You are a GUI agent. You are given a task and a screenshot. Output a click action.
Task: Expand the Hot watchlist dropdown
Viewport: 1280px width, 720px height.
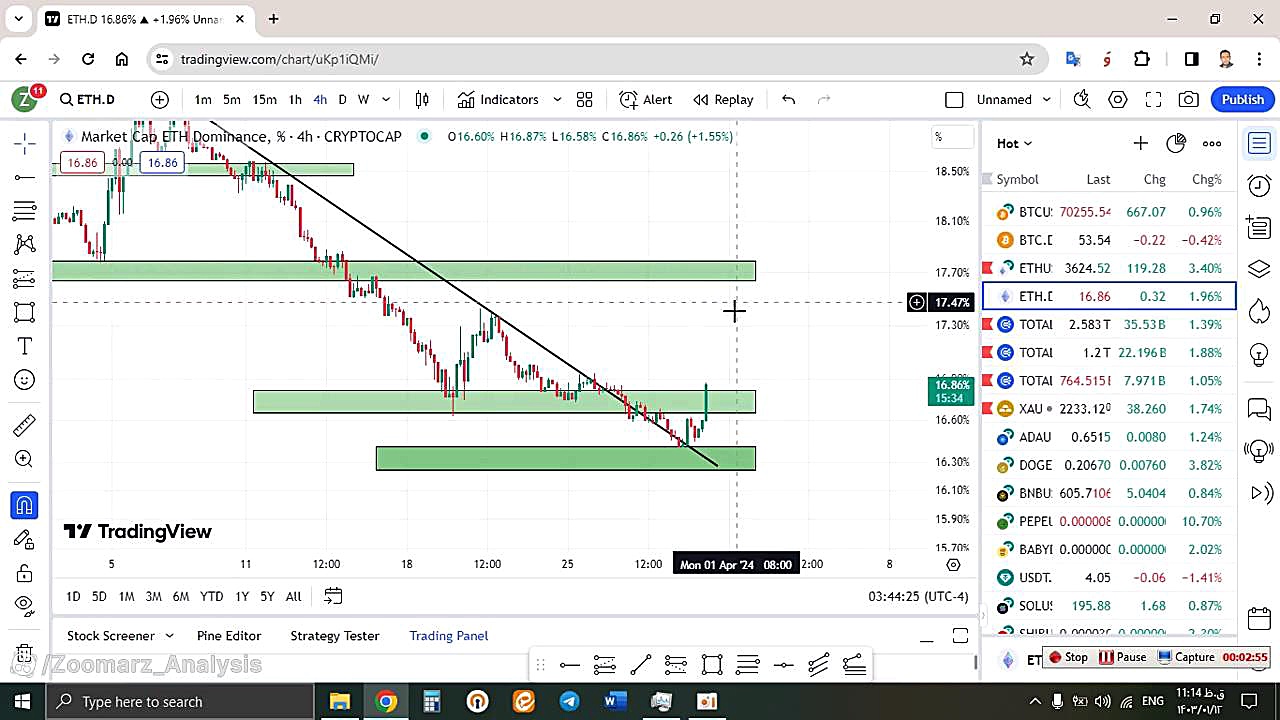(x=1014, y=143)
